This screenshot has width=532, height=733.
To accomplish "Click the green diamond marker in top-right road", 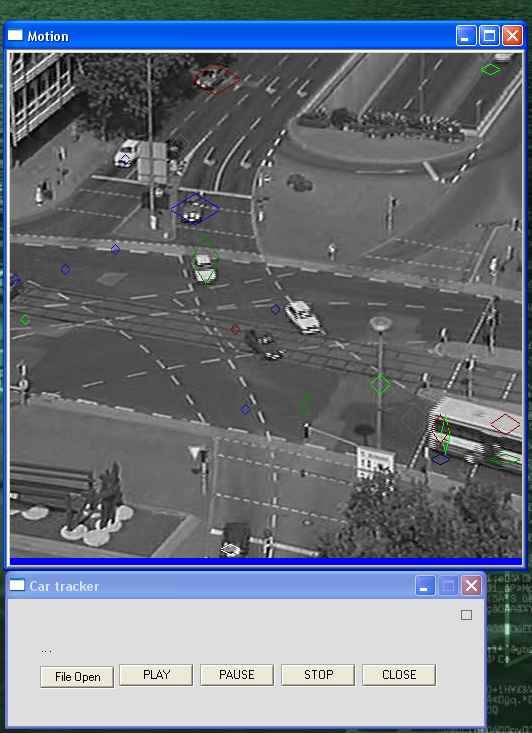I will point(490,70).
